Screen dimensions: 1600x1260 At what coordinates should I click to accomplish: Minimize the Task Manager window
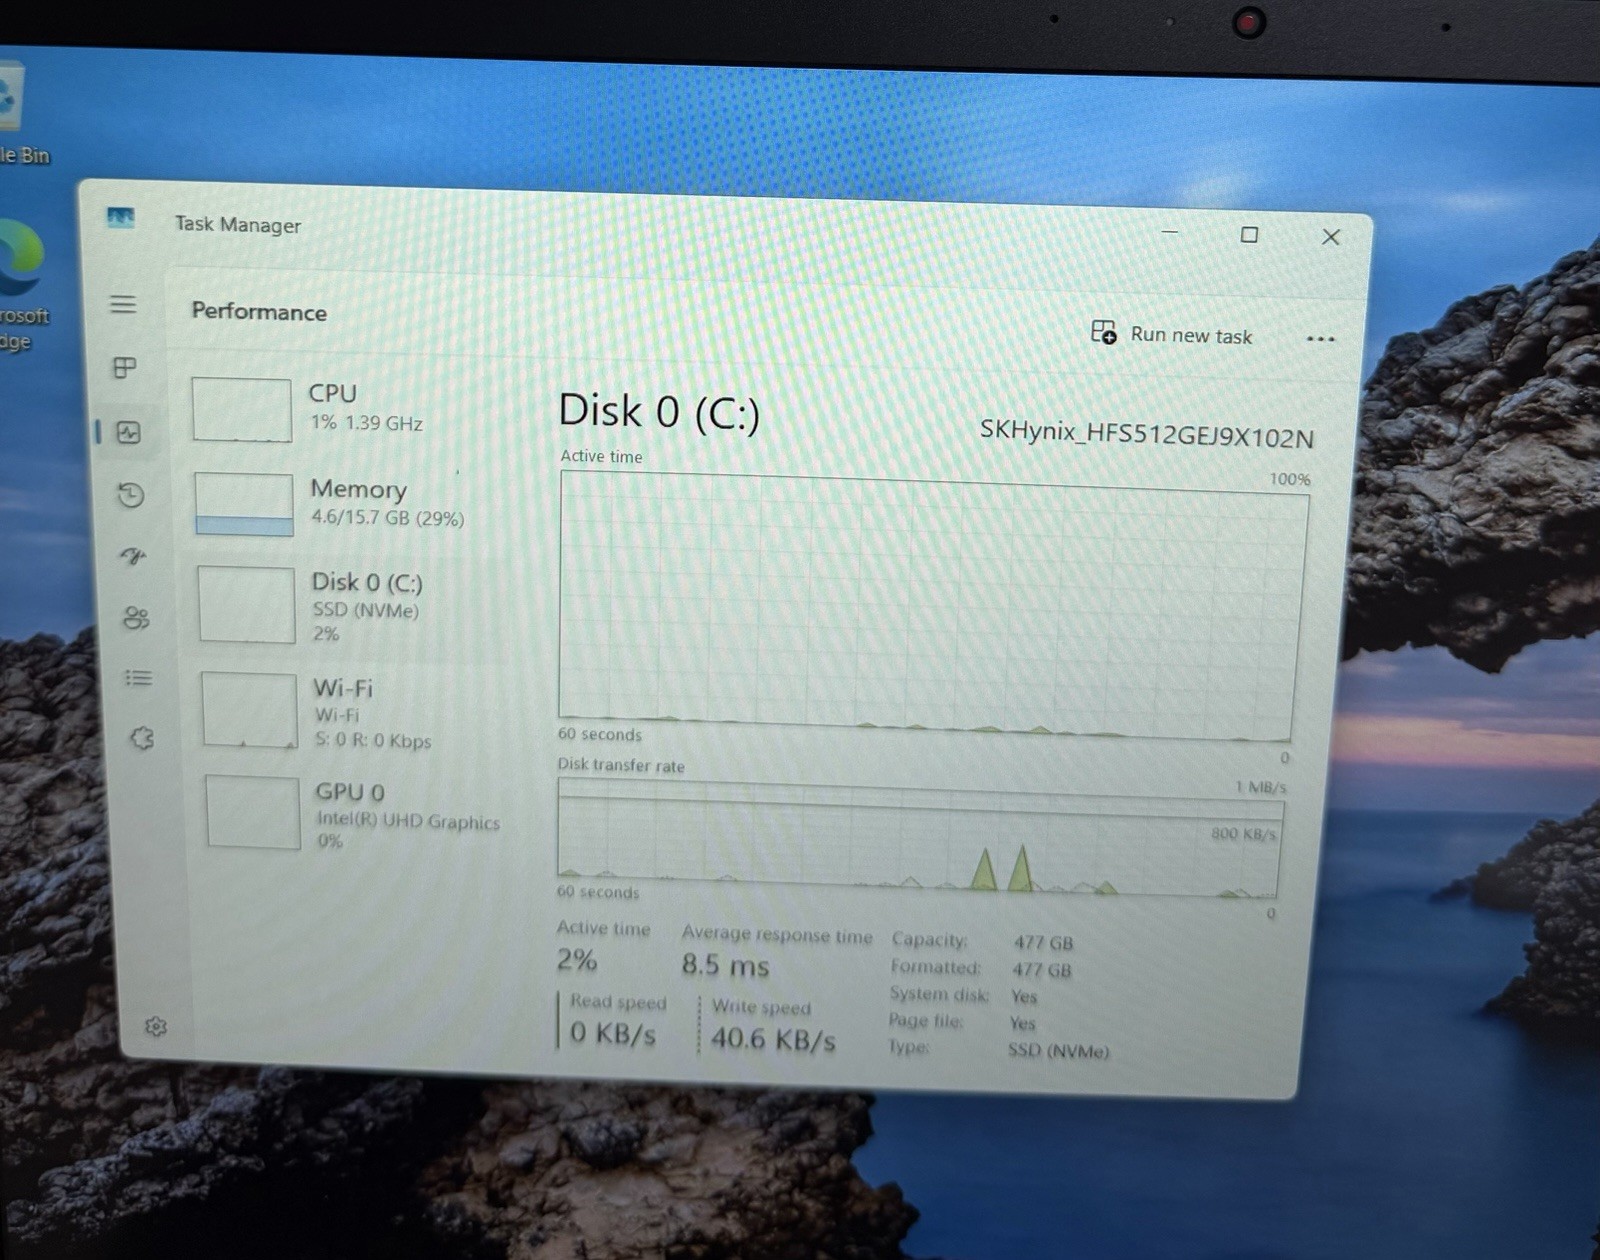click(x=1170, y=232)
